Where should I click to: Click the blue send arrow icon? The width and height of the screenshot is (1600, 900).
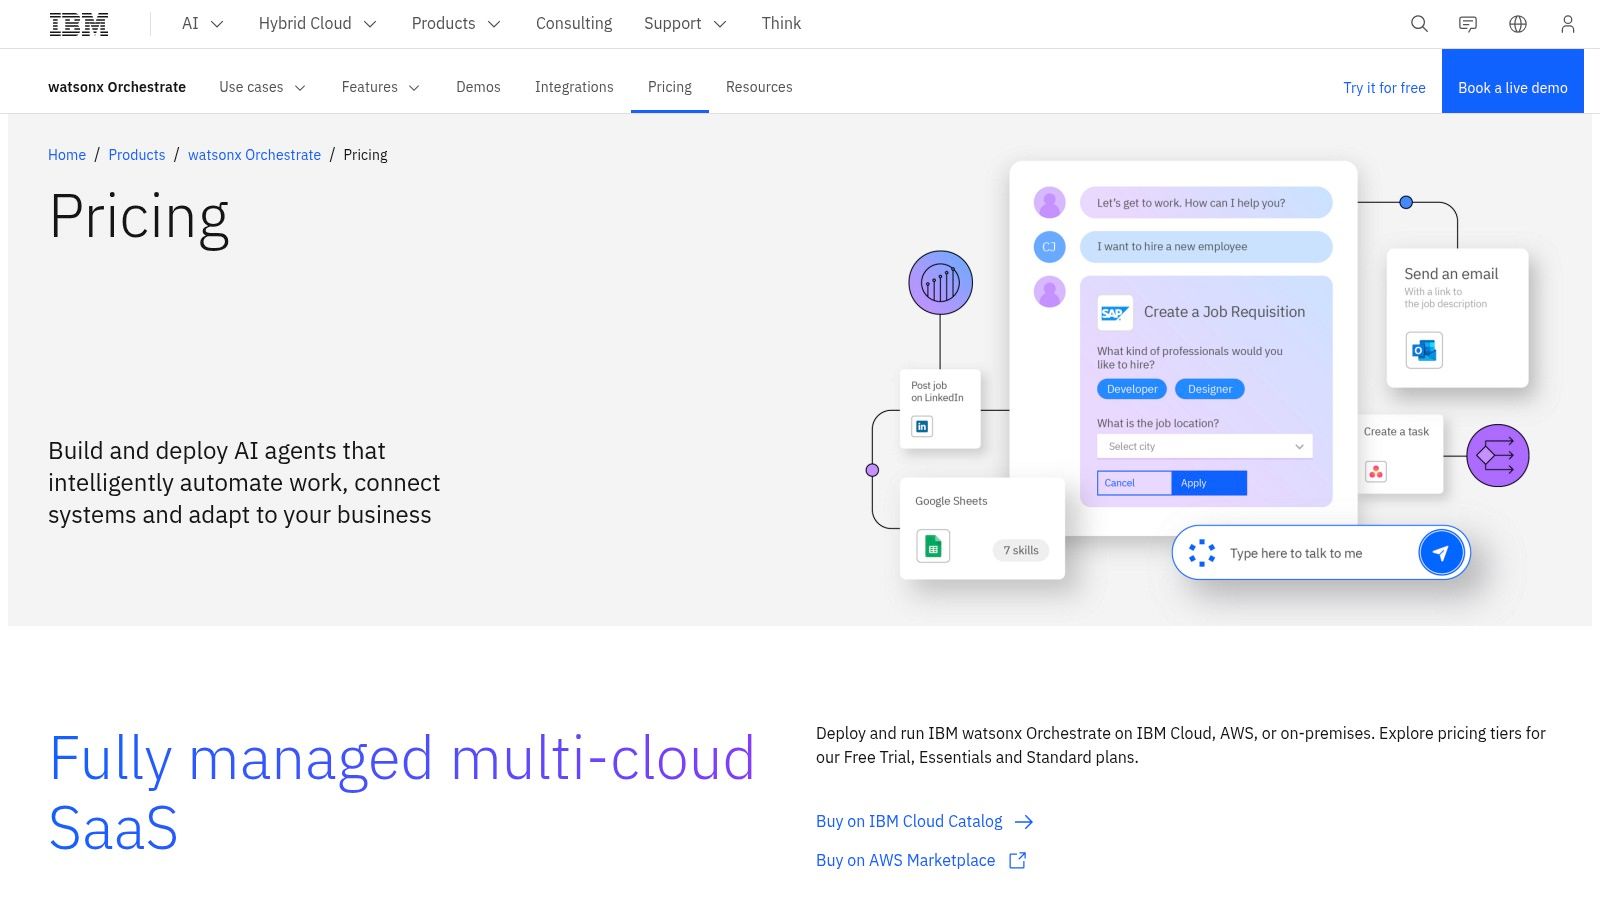tap(1441, 552)
